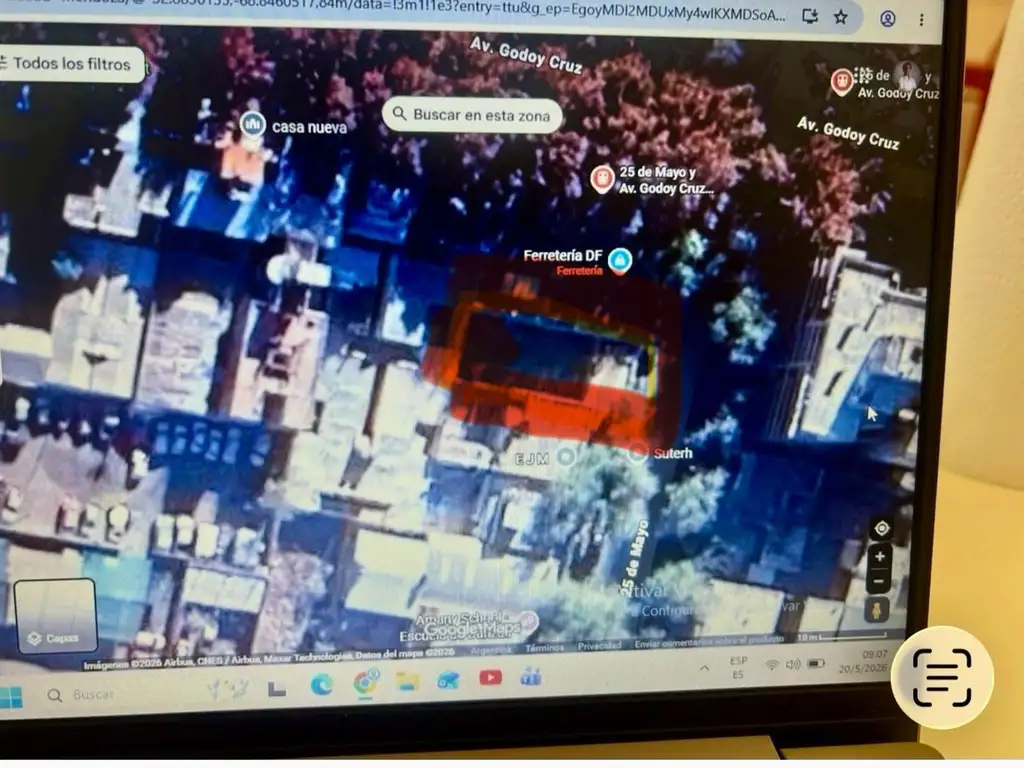This screenshot has width=1024, height=768.
Task: Open the Privacidad link
Action: (x=599, y=645)
